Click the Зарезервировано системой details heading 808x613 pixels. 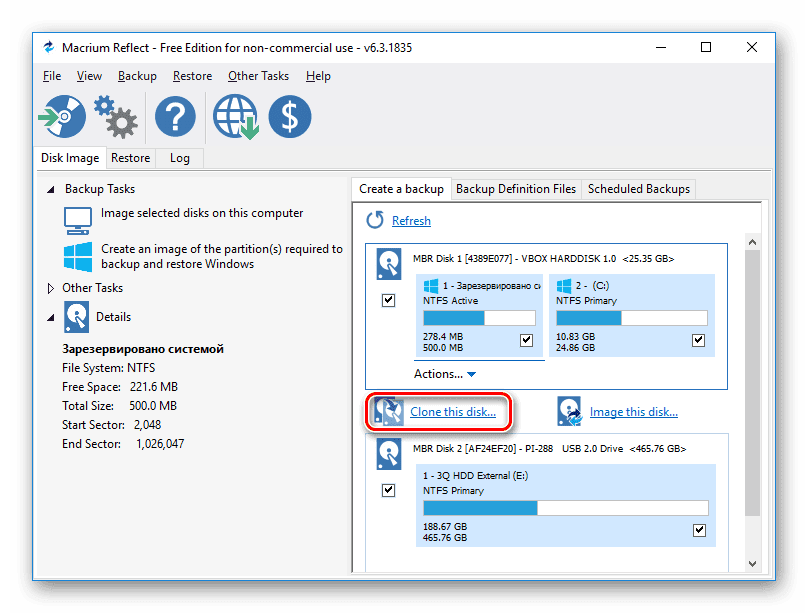143,349
